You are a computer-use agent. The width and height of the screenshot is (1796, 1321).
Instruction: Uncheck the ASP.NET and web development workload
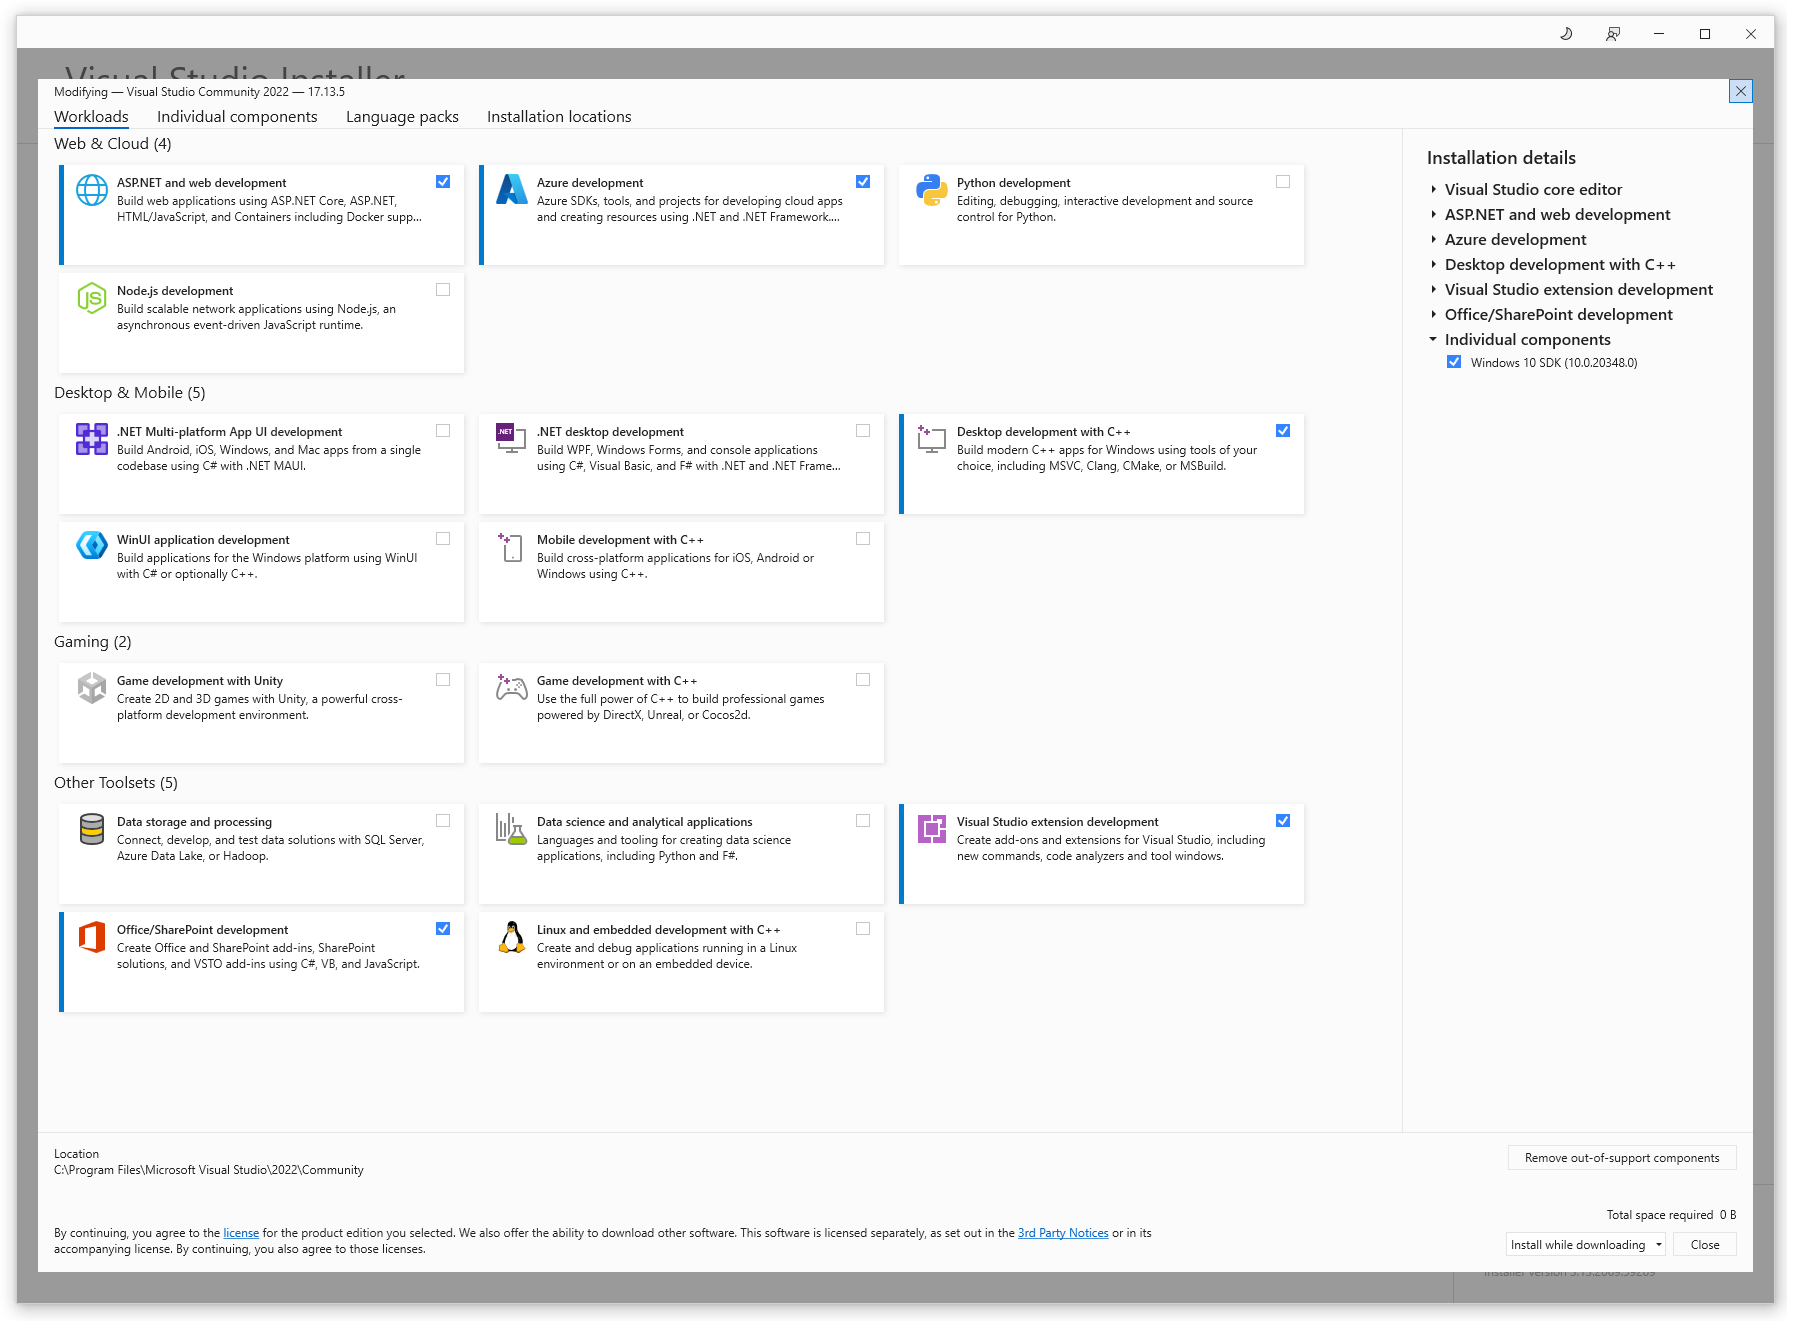[443, 182]
